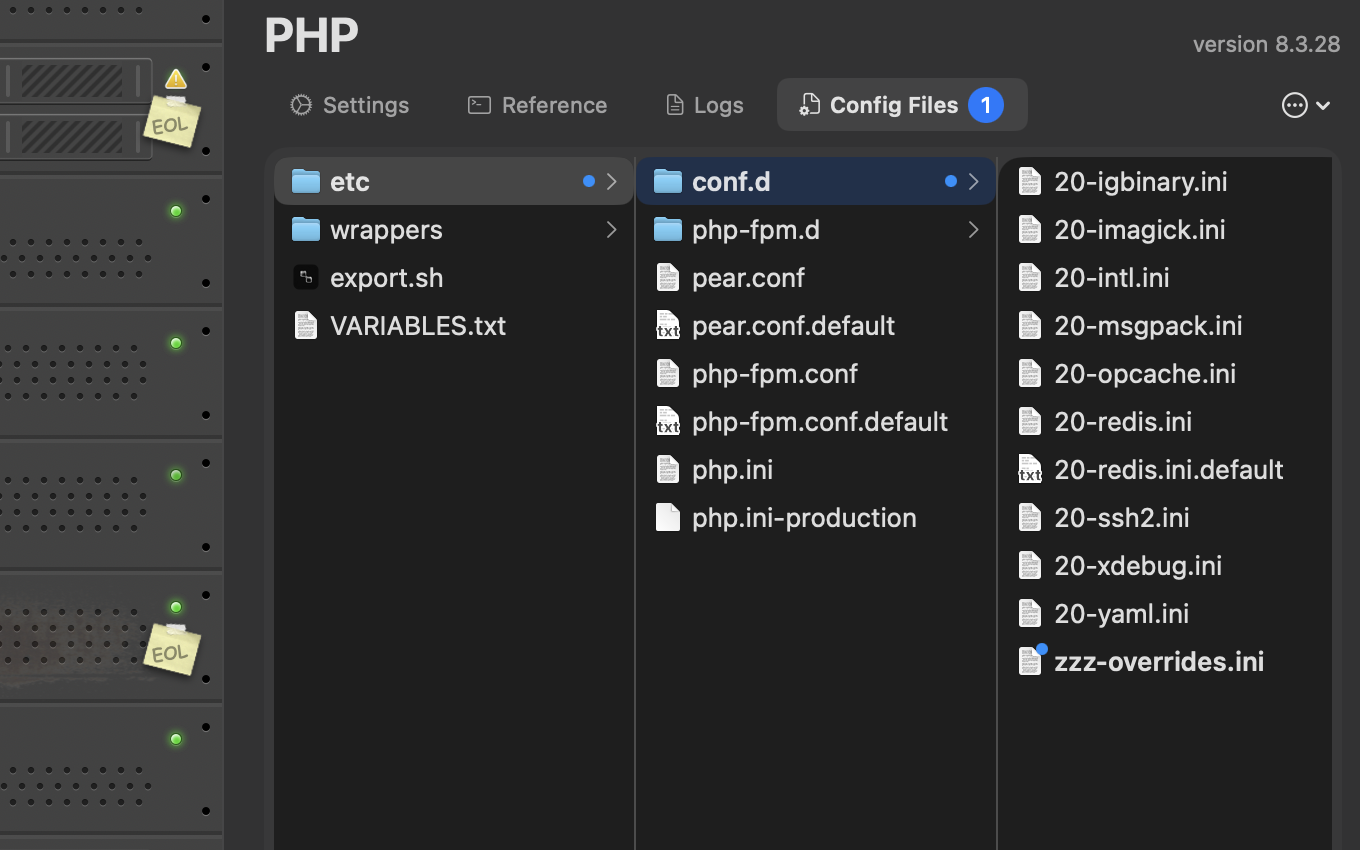Open the 20-msgpack.ini file name
Image resolution: width=1360 pixels, height=850 pixels.
(x=1148, y=325)
